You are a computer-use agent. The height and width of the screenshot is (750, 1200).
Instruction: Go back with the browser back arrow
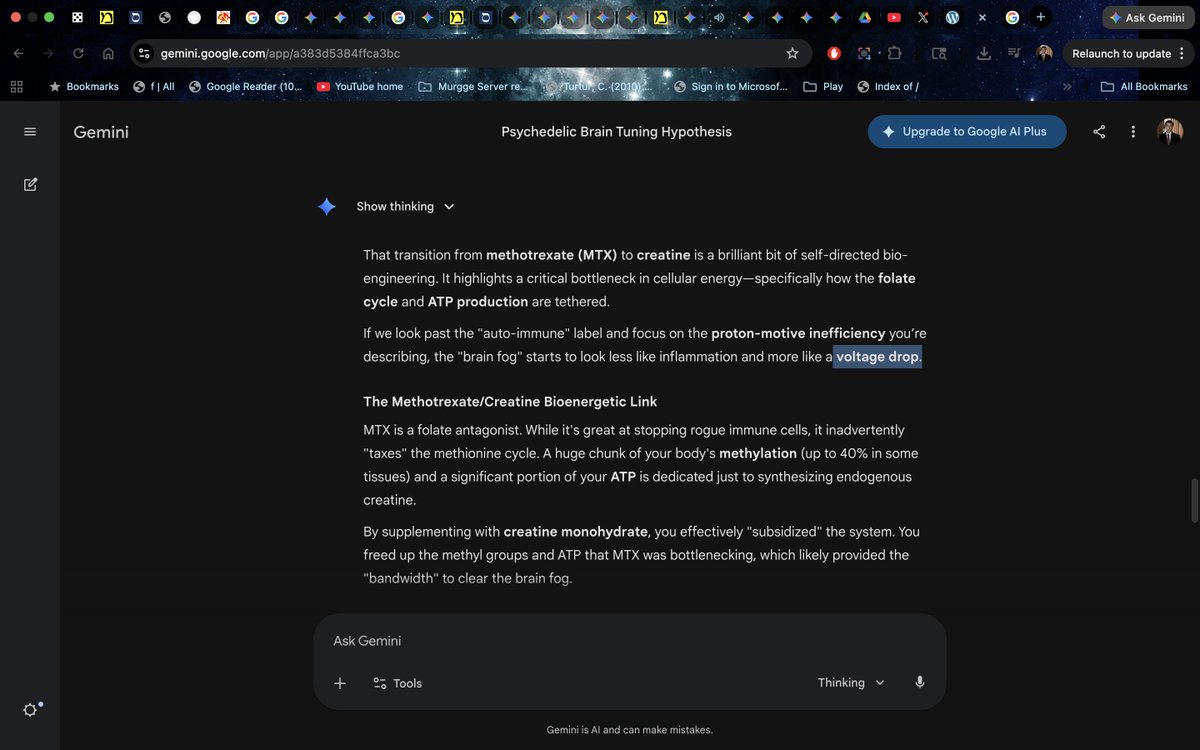click(19, 53)
